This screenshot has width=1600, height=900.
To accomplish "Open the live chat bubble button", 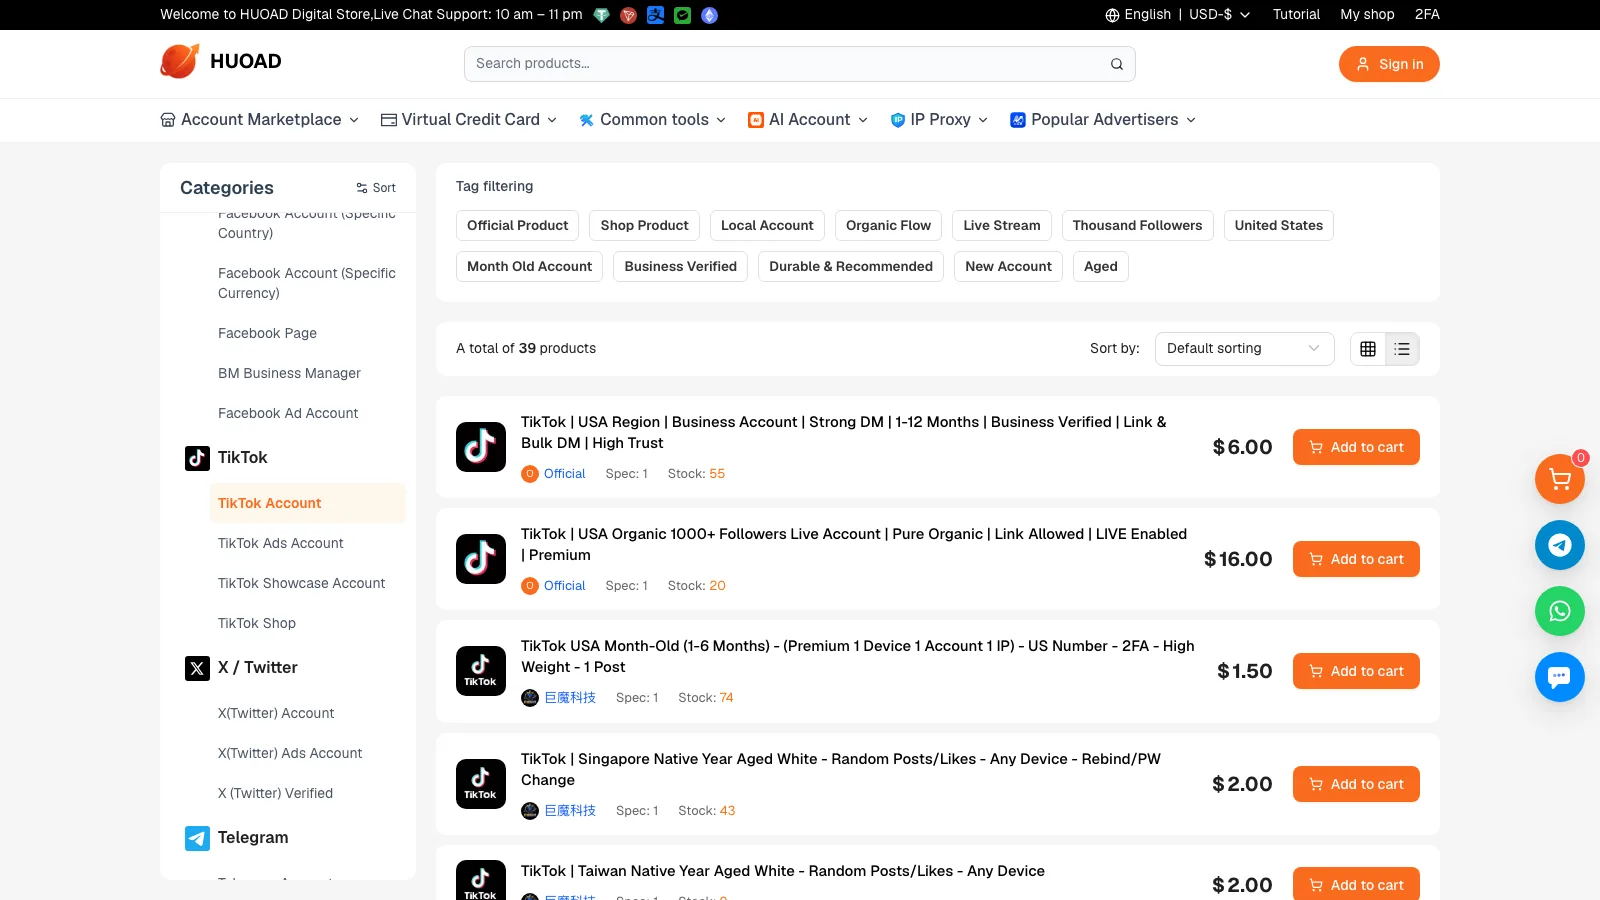I will [x=1559, y=677].
